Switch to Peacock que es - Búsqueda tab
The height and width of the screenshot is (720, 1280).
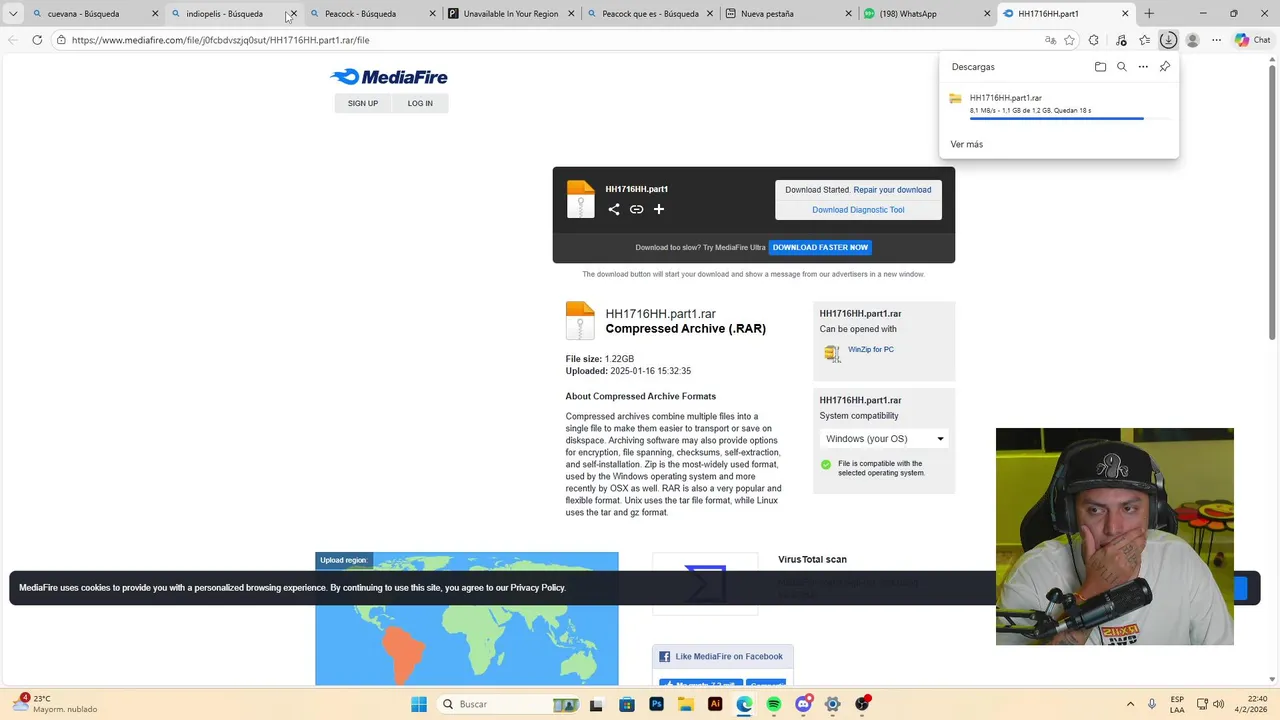coord(650,14)
